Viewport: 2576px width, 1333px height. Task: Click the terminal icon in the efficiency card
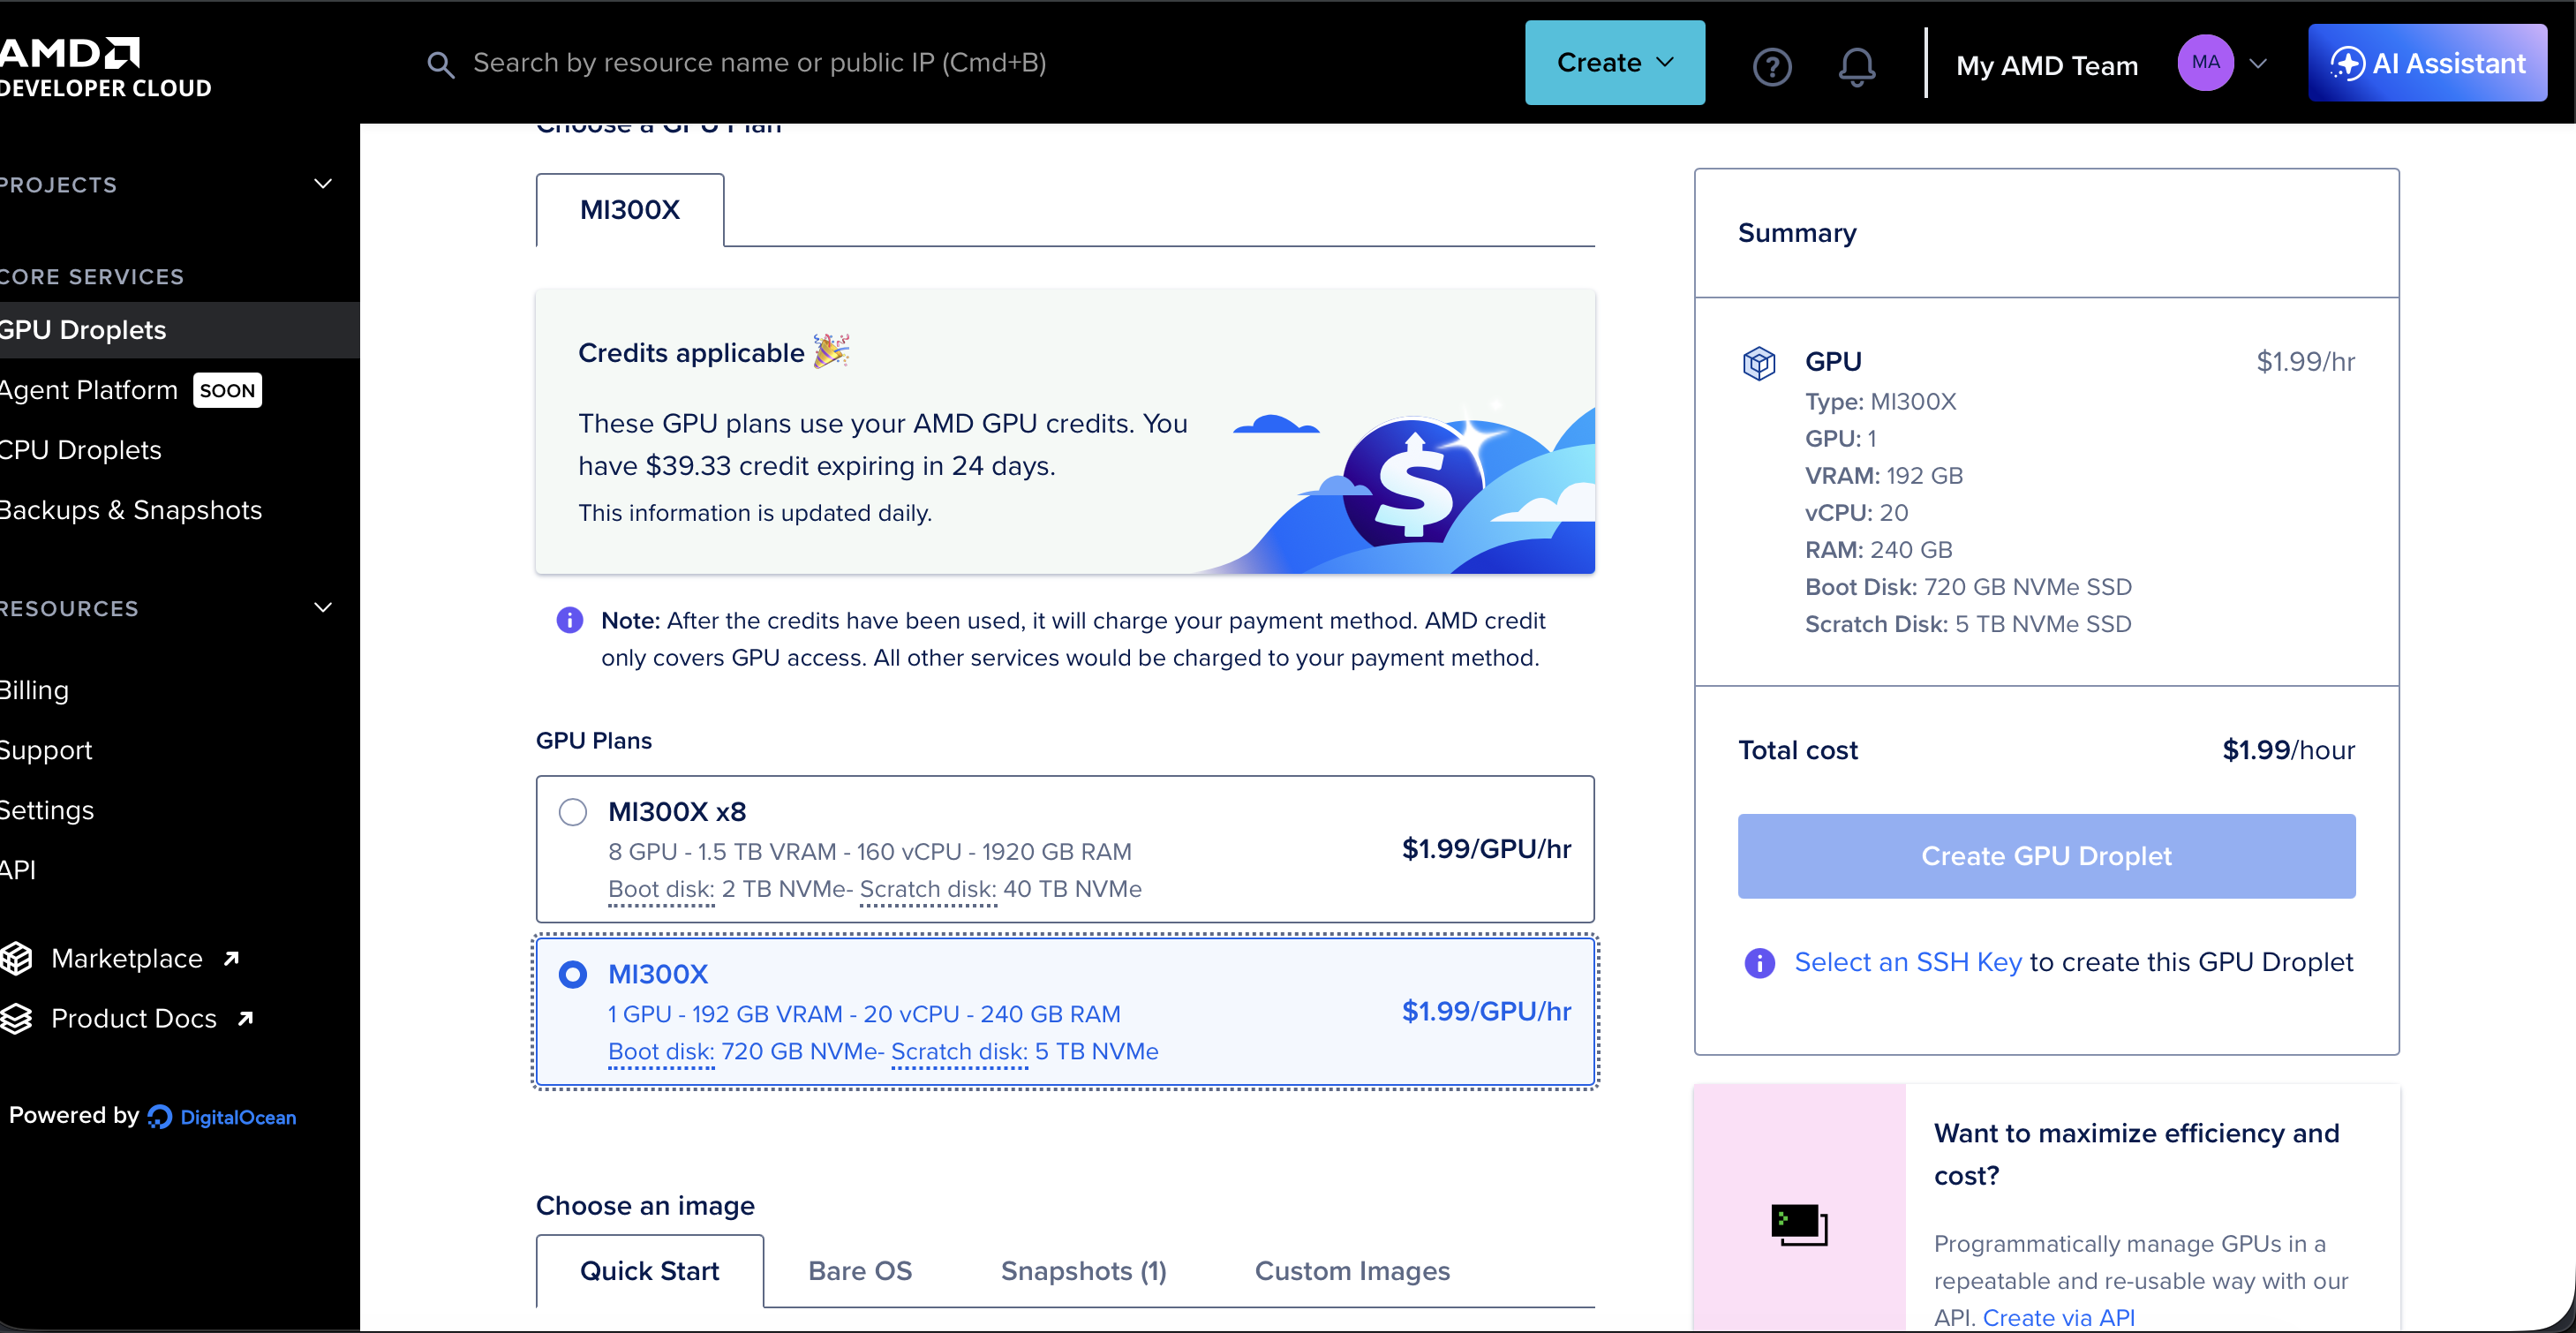pyautogui.click(x=1799, y=1225)
